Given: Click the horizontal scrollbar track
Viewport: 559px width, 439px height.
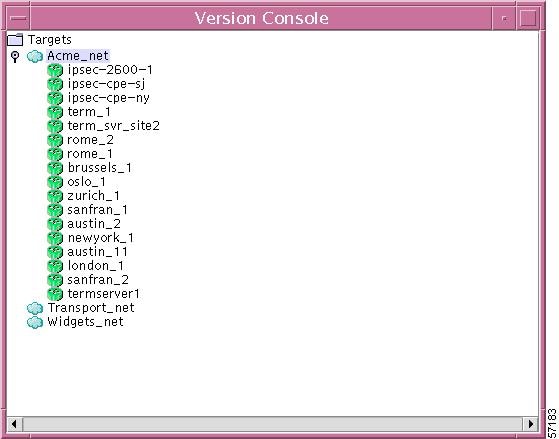Looking at the screenshot, I should [273, 424].
